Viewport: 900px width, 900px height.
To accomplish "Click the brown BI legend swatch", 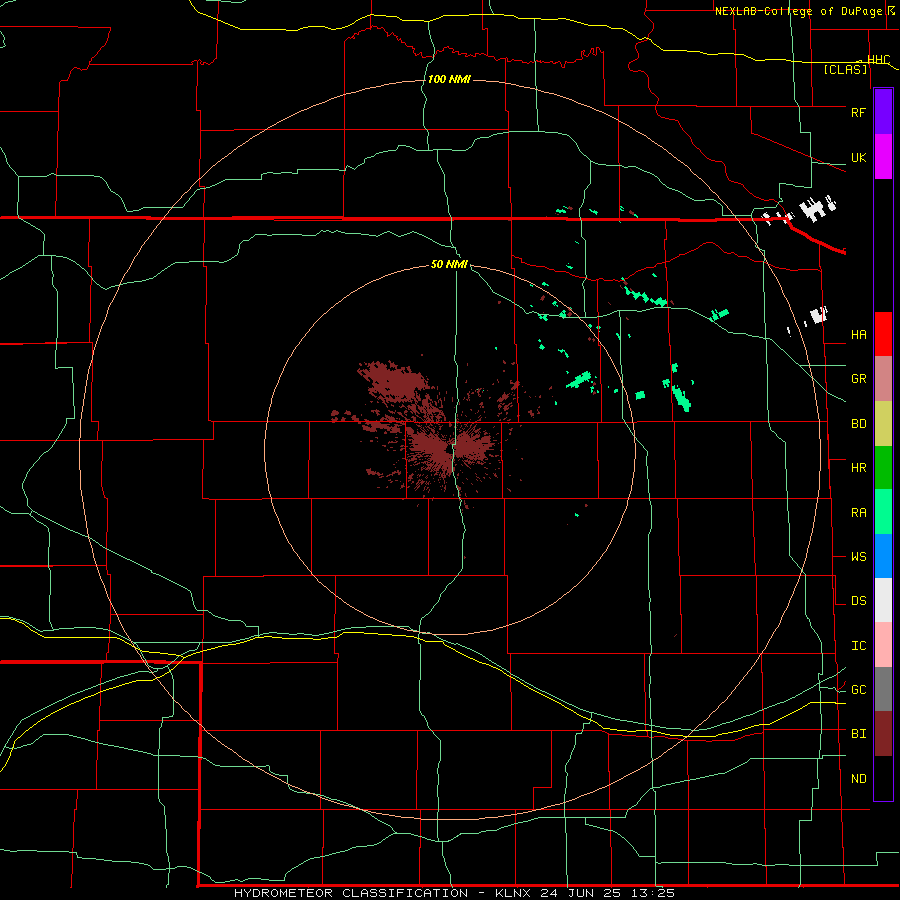I will click(x=883, y=734).
